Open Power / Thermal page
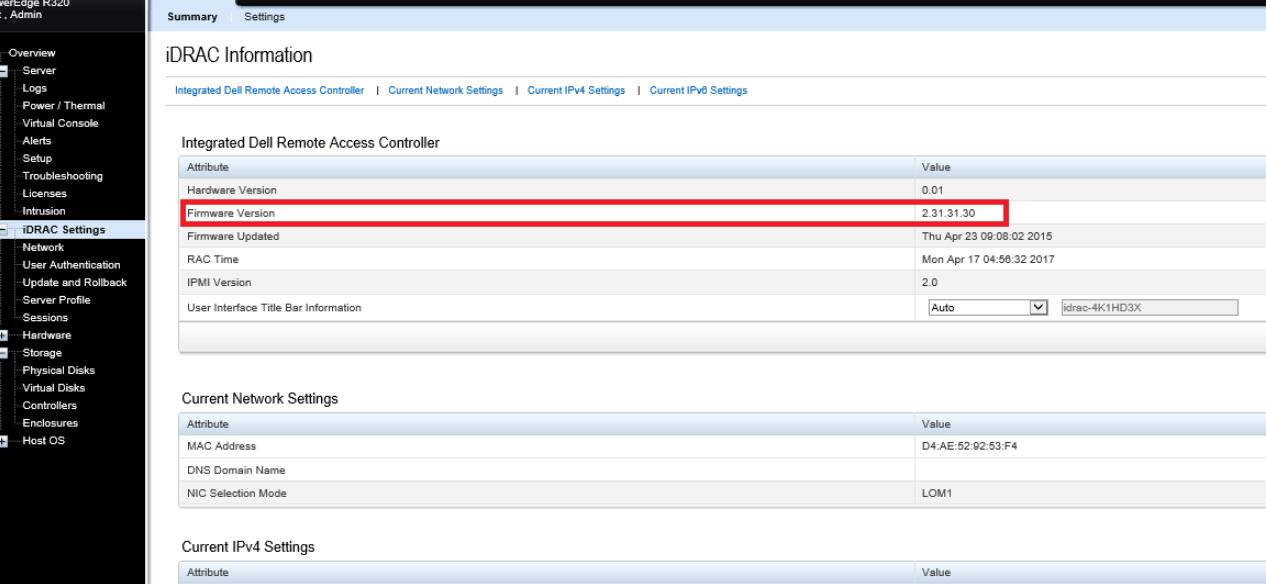1266x584 pixels. (x=63, y=106)
